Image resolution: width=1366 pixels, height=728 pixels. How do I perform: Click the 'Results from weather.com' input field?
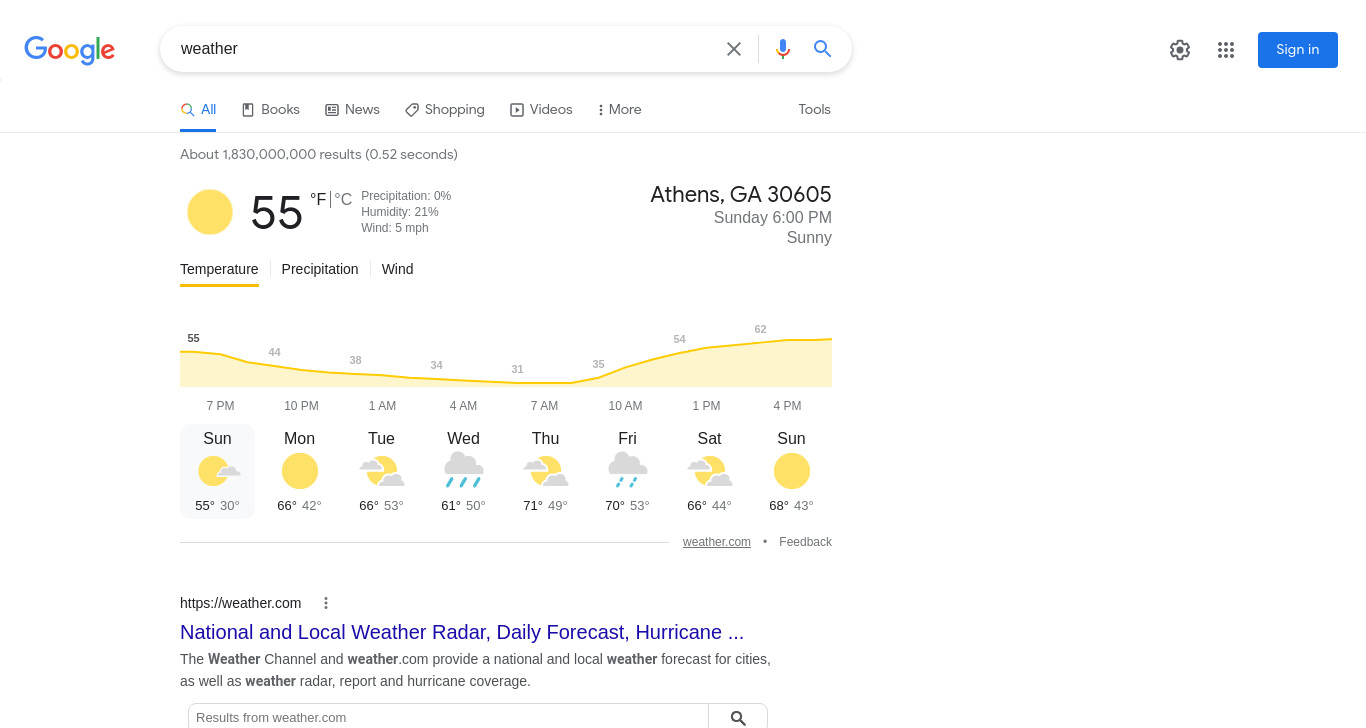[448, 717]
